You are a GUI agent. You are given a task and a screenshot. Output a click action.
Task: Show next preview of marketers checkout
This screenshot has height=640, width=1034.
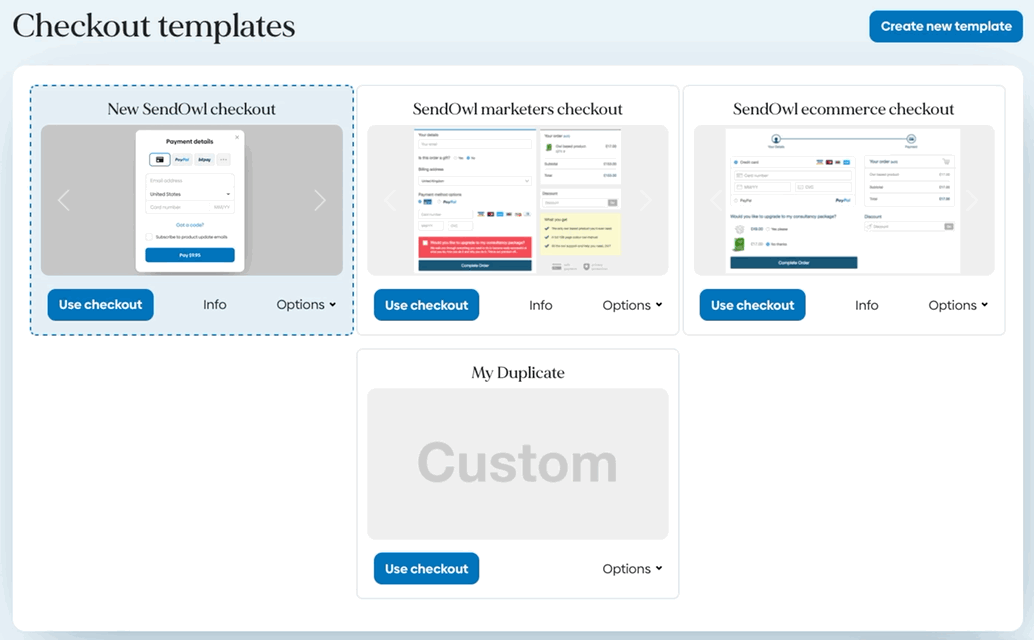click(x=646, y=200)
